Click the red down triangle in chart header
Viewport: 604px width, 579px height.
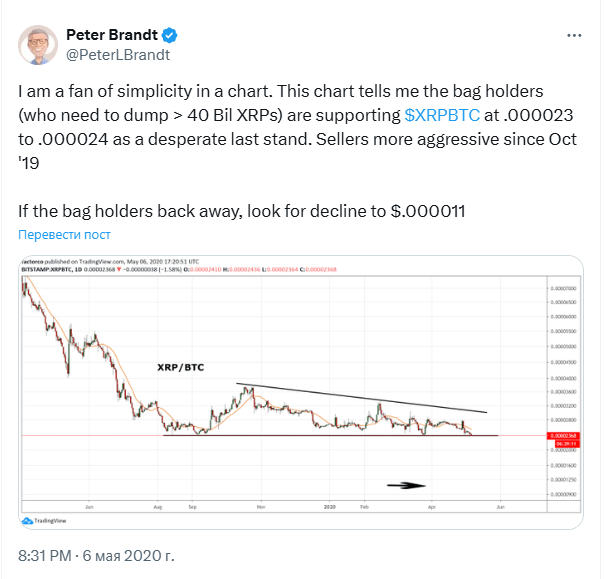click(x=119, y=269)
